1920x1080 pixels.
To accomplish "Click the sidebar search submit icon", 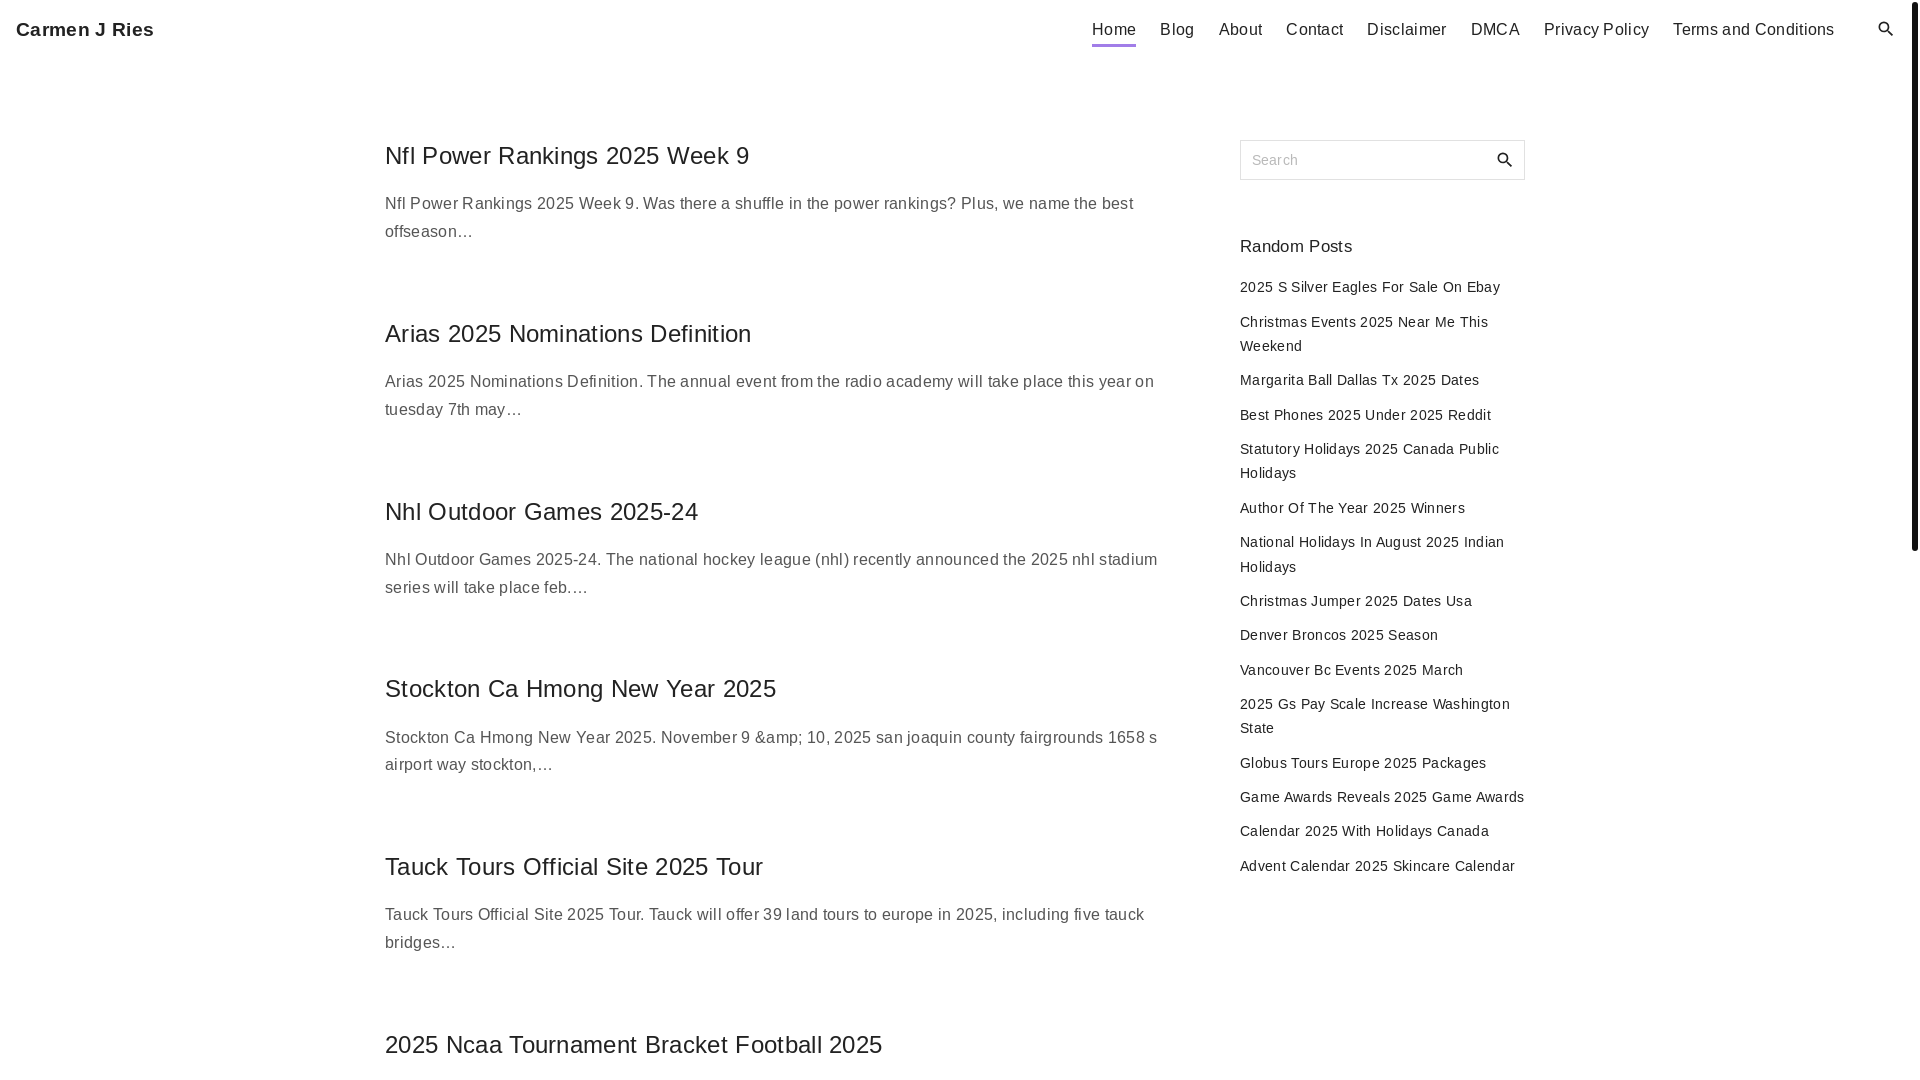I will 1504,160.
